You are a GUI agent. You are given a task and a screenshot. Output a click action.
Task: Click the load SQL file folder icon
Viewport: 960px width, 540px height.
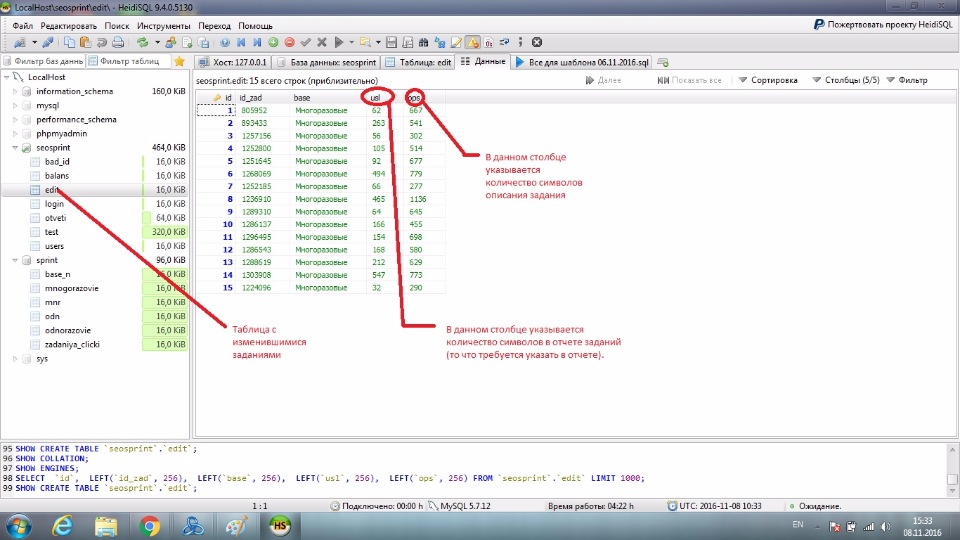(365, 42)
